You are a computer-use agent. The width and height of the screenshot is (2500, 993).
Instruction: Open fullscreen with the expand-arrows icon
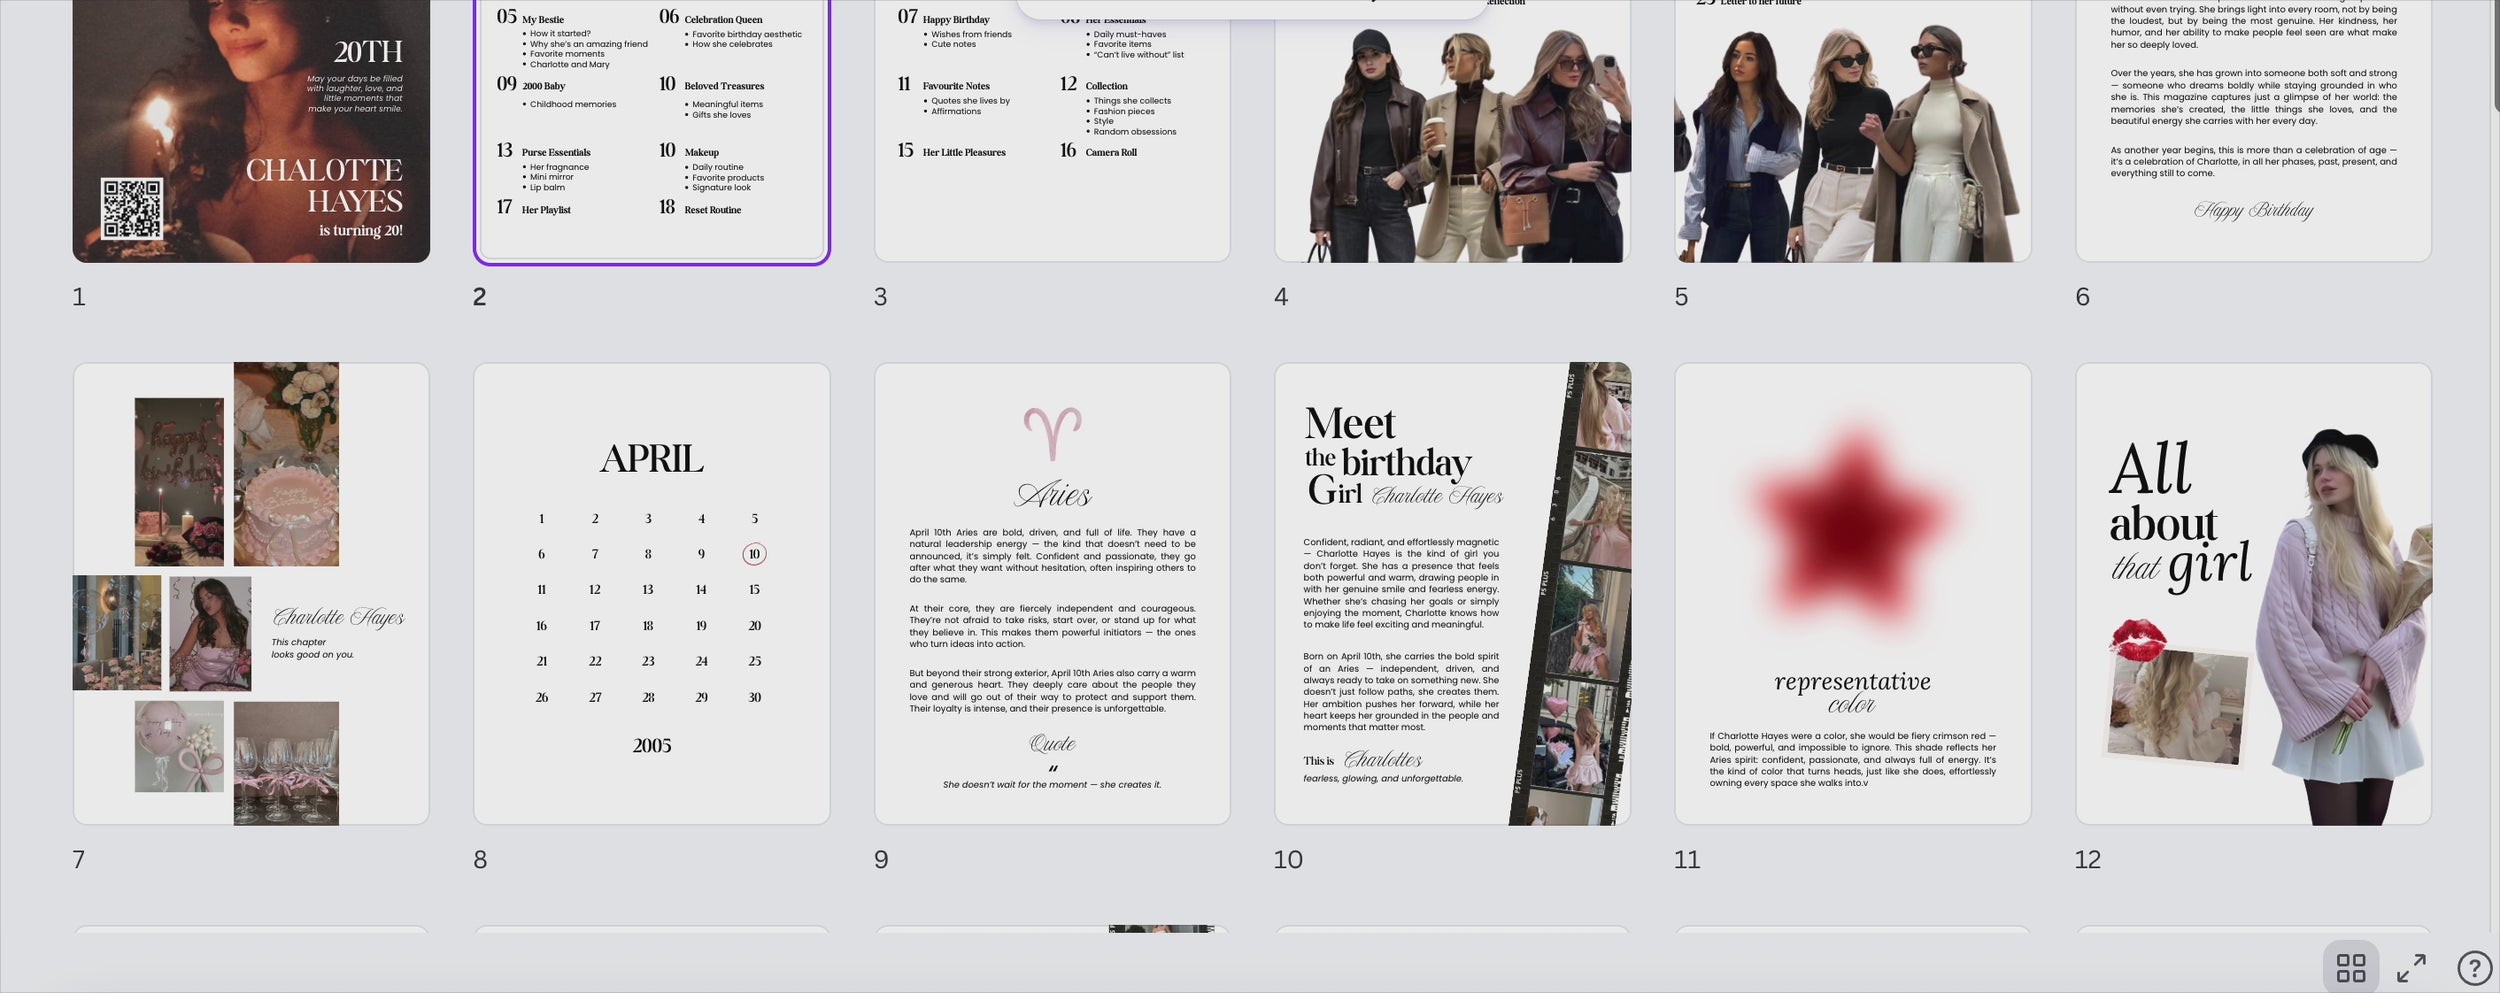pos(2411,968)
